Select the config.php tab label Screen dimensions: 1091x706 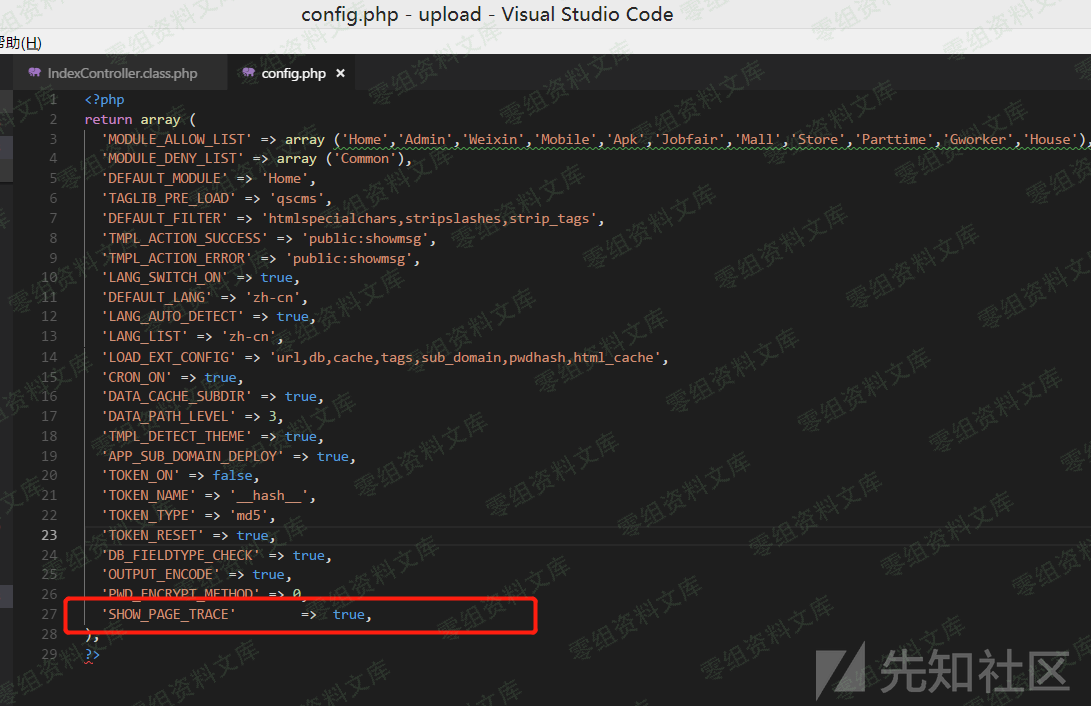293,73
